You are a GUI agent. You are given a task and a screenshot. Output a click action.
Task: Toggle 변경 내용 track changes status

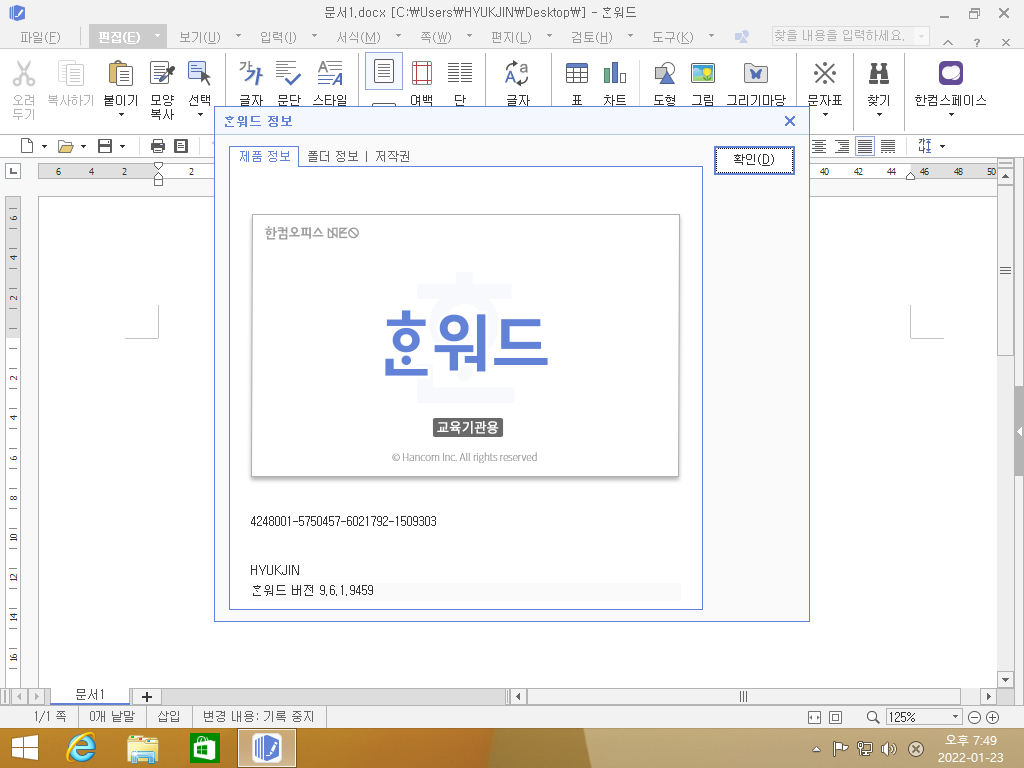(x=259, y=716)
